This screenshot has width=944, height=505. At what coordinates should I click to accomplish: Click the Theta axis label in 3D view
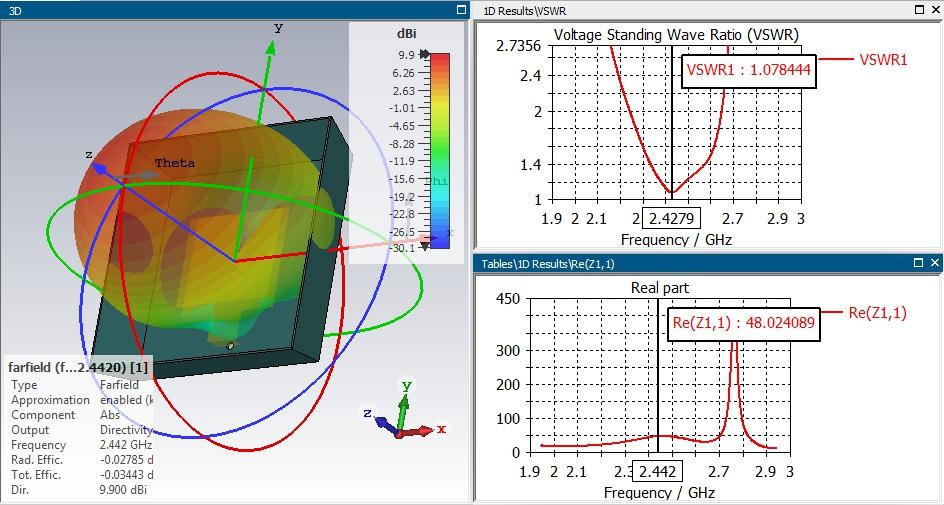click(x=175, y=163)
